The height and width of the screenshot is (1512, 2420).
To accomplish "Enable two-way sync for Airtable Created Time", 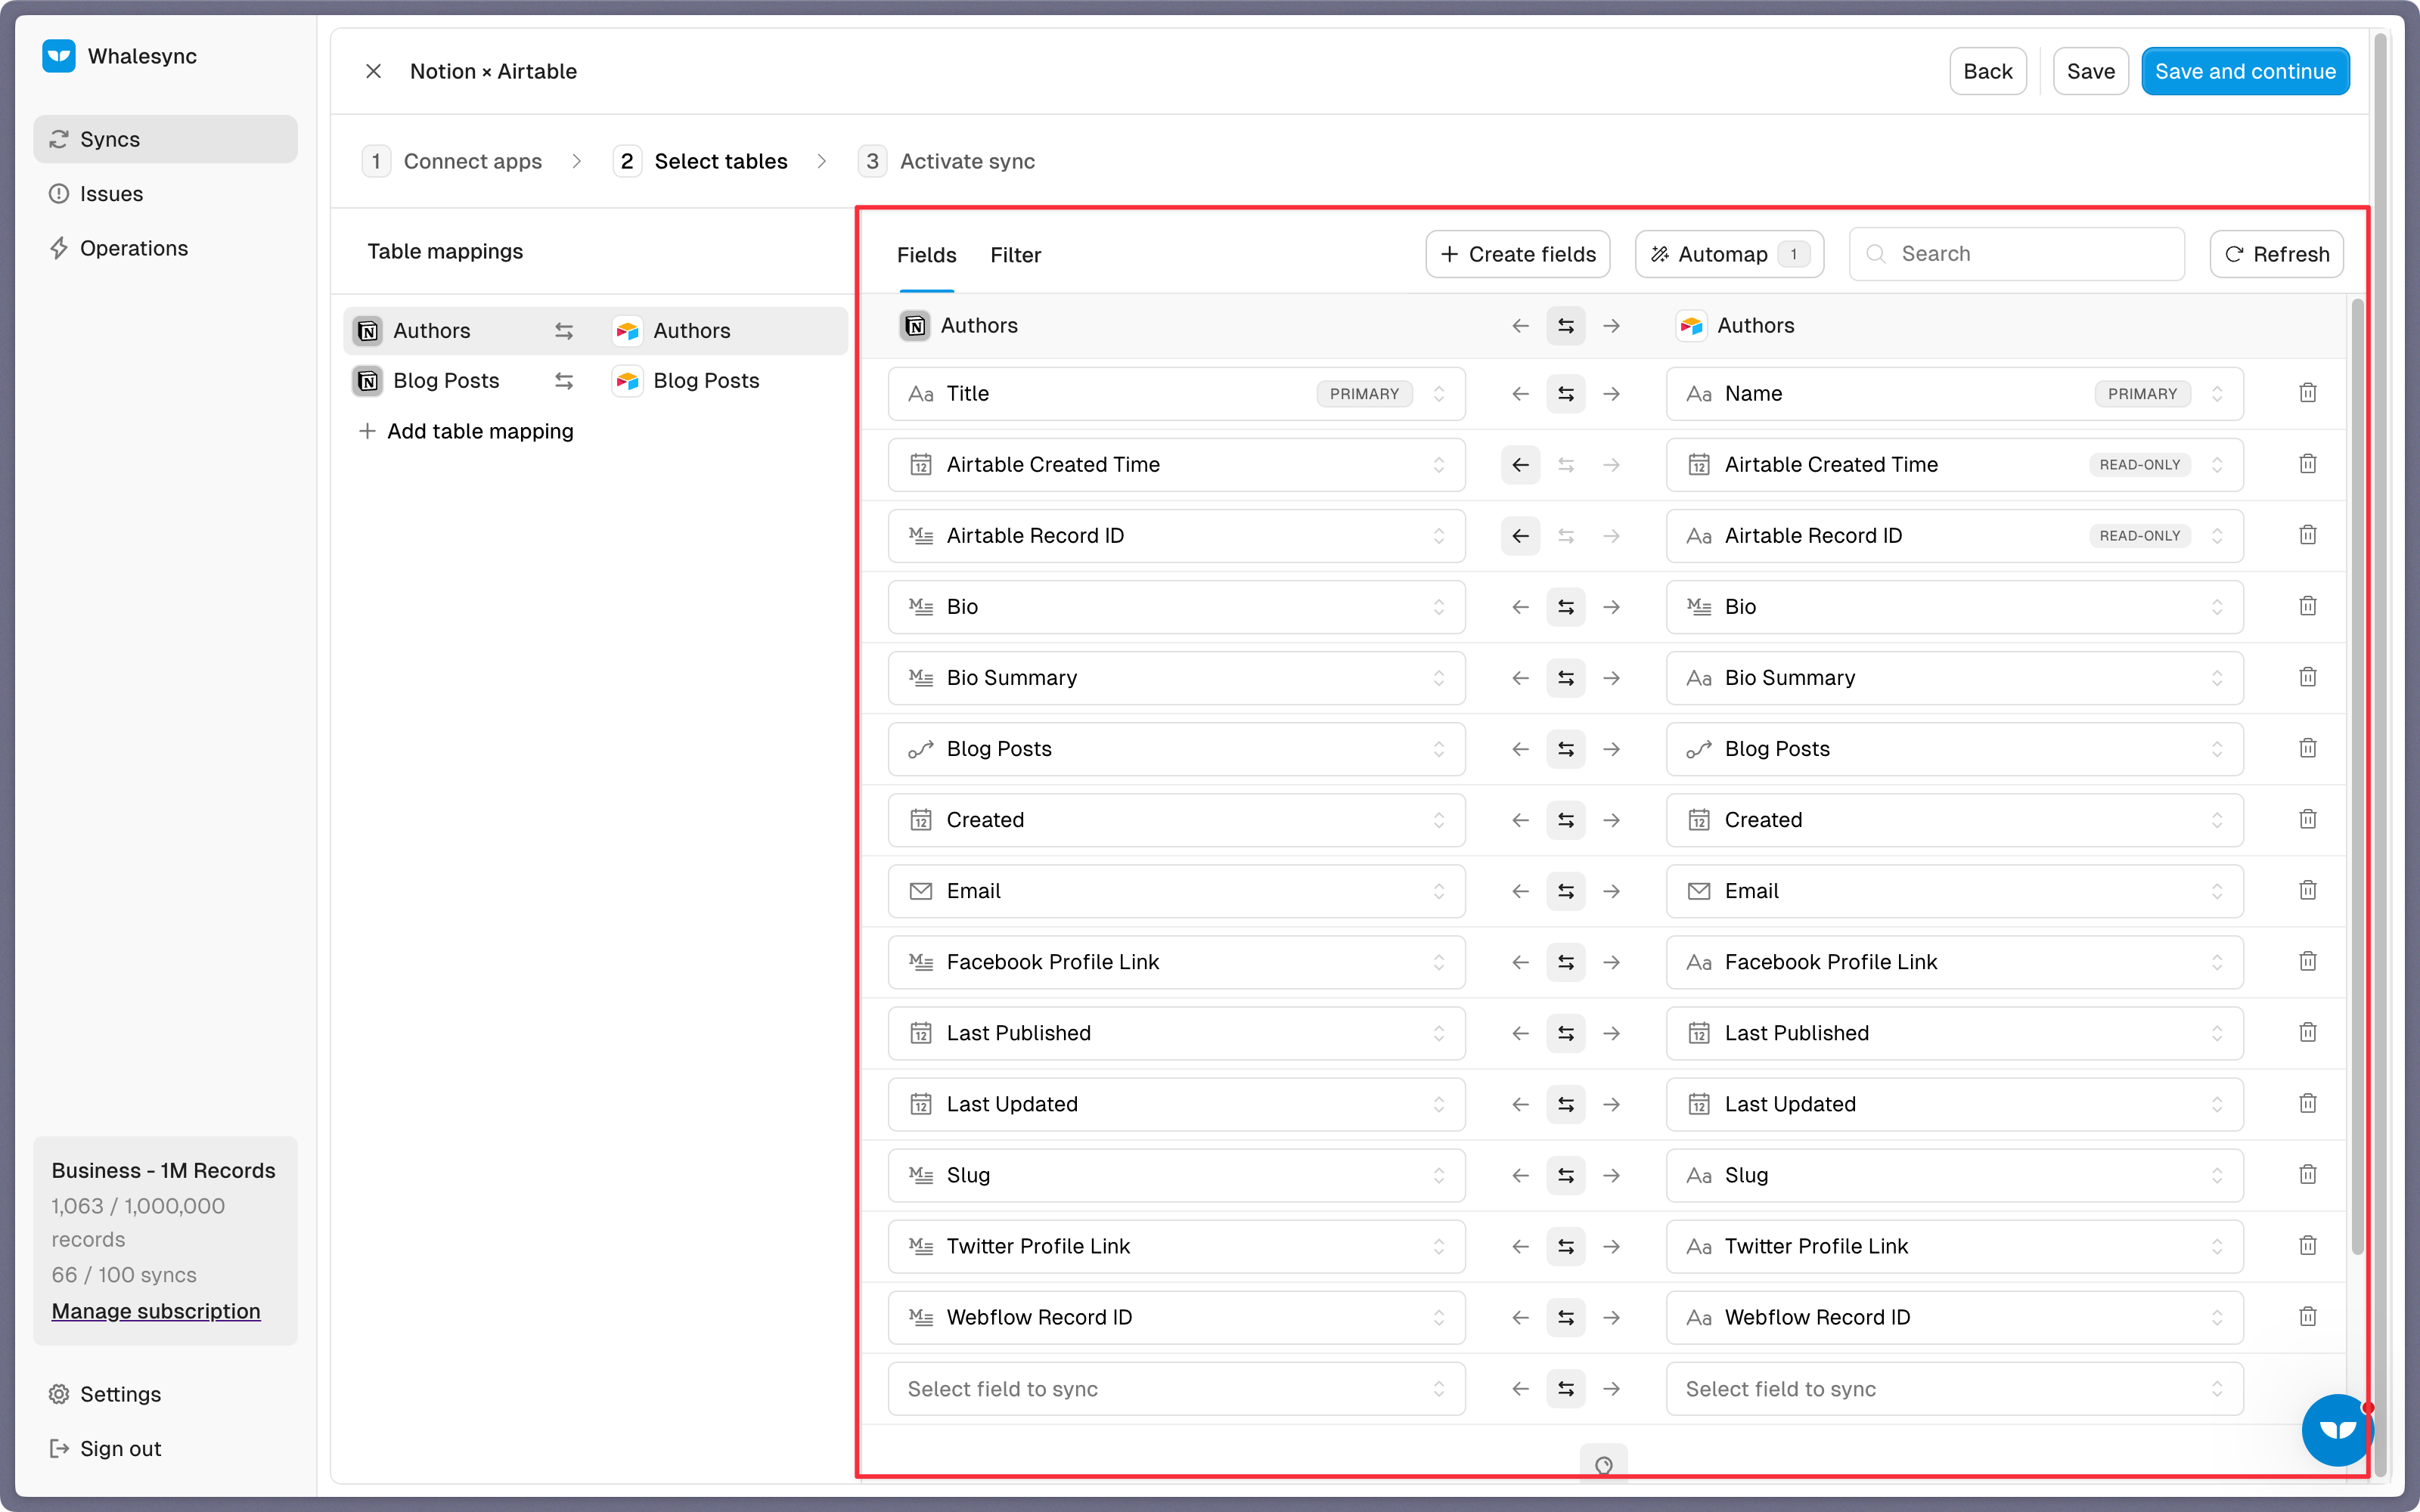I will click(x=1566, y=465).
